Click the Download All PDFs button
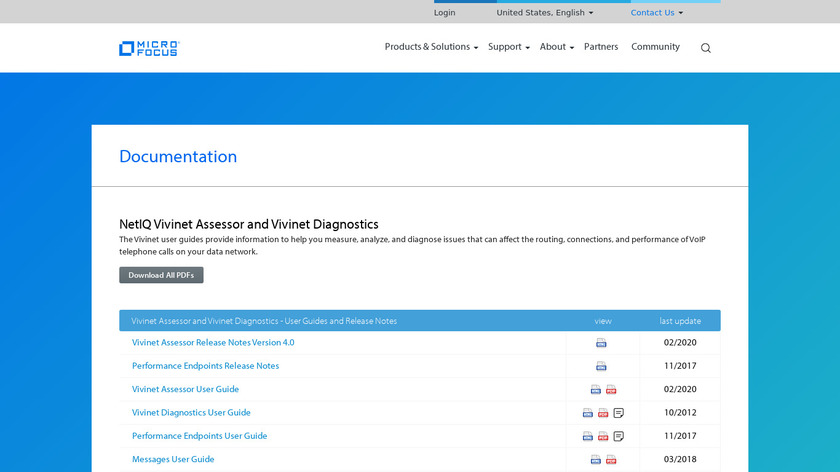Viewport: 840px width, 472px height. pos(161,275)
